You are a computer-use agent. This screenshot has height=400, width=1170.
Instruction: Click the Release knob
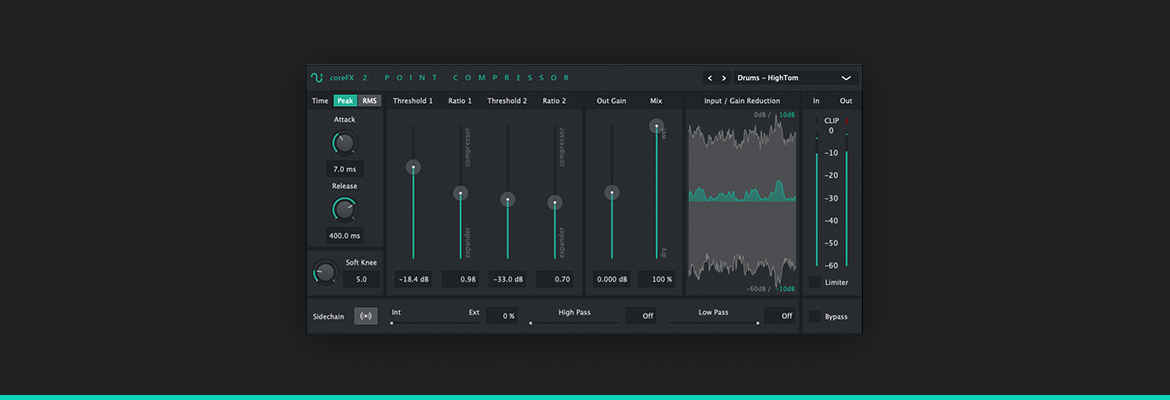point(344,209)
